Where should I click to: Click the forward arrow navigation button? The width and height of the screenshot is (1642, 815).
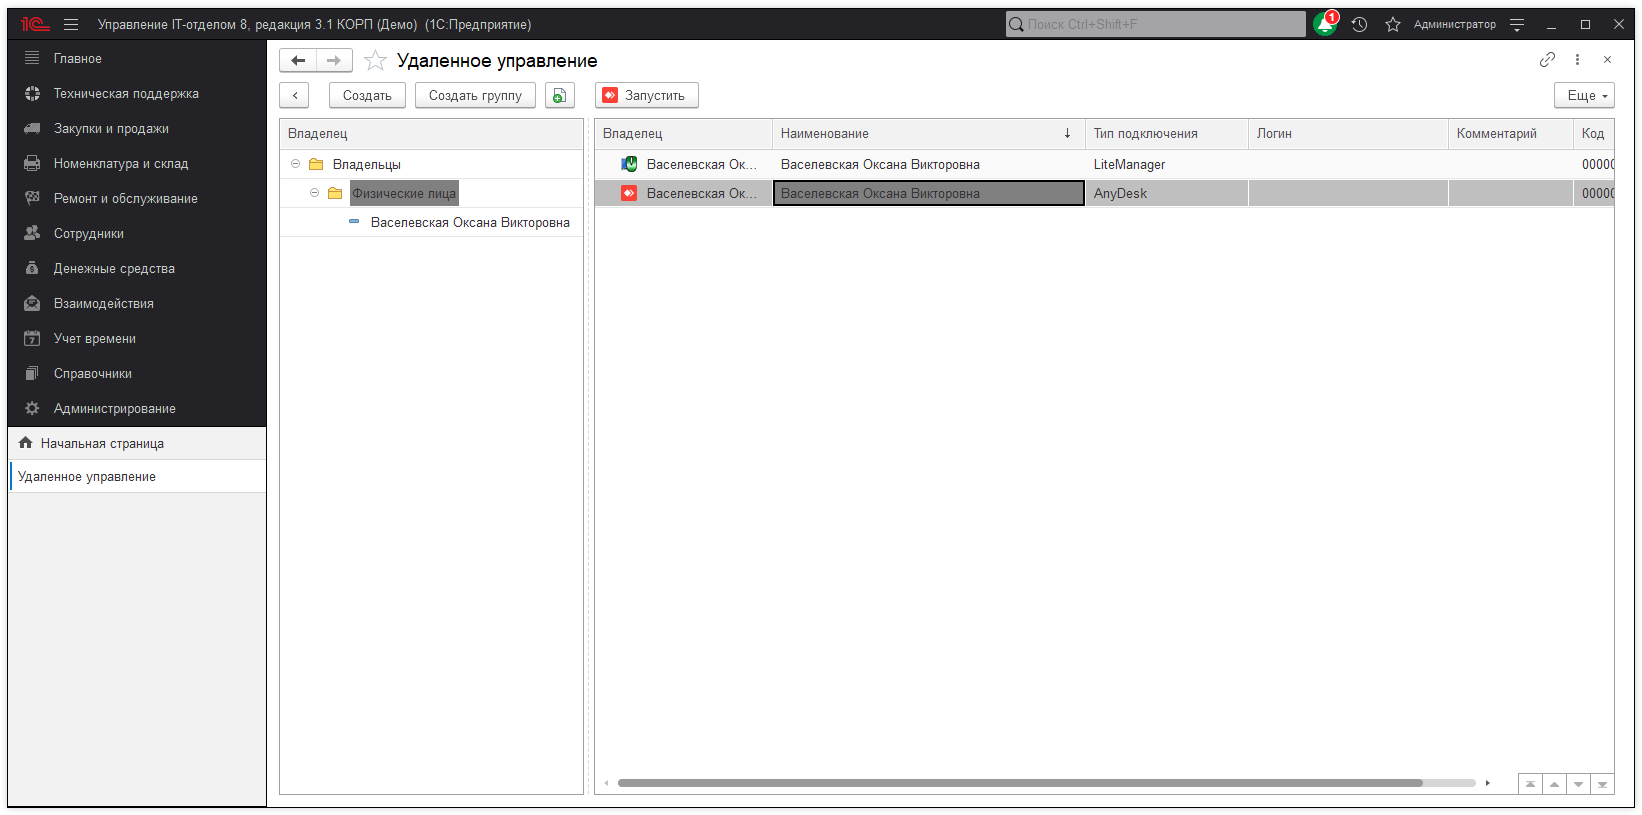coord(334,61)
